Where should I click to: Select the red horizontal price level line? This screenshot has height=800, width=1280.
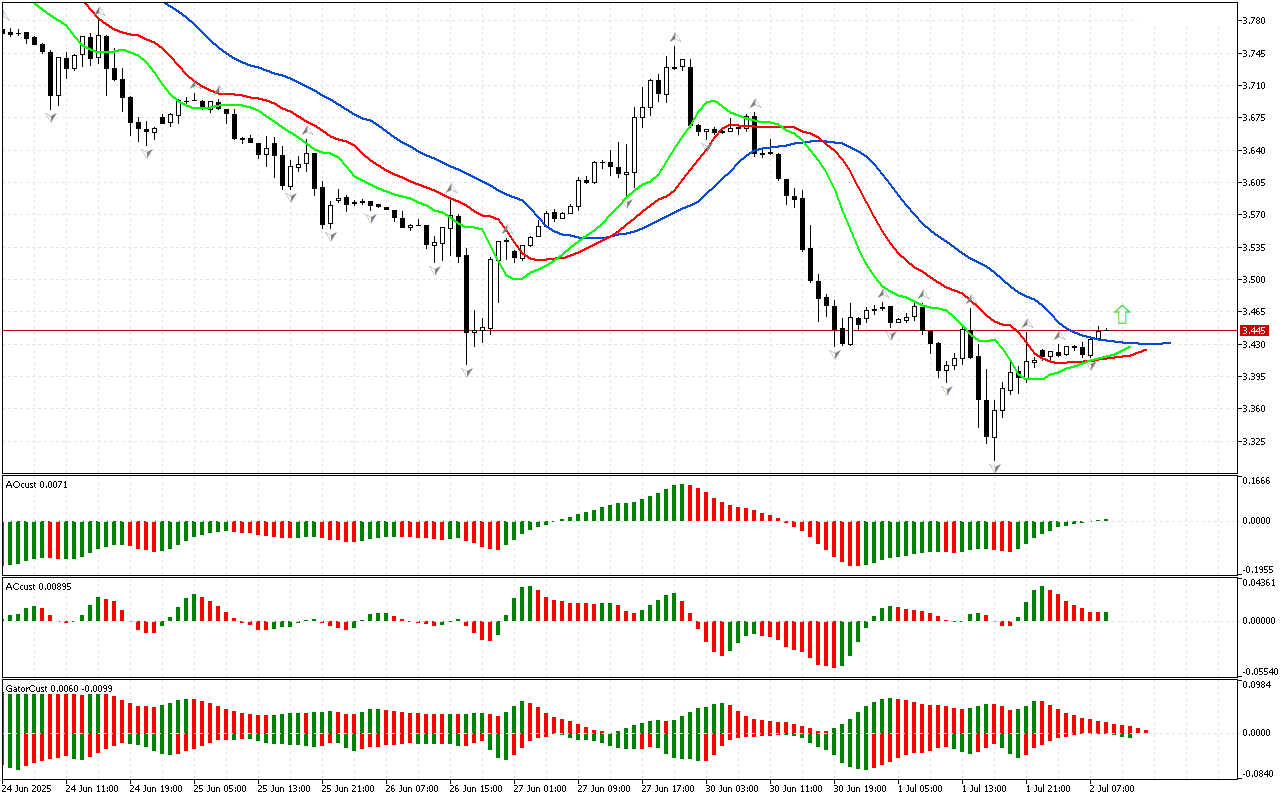600,330
